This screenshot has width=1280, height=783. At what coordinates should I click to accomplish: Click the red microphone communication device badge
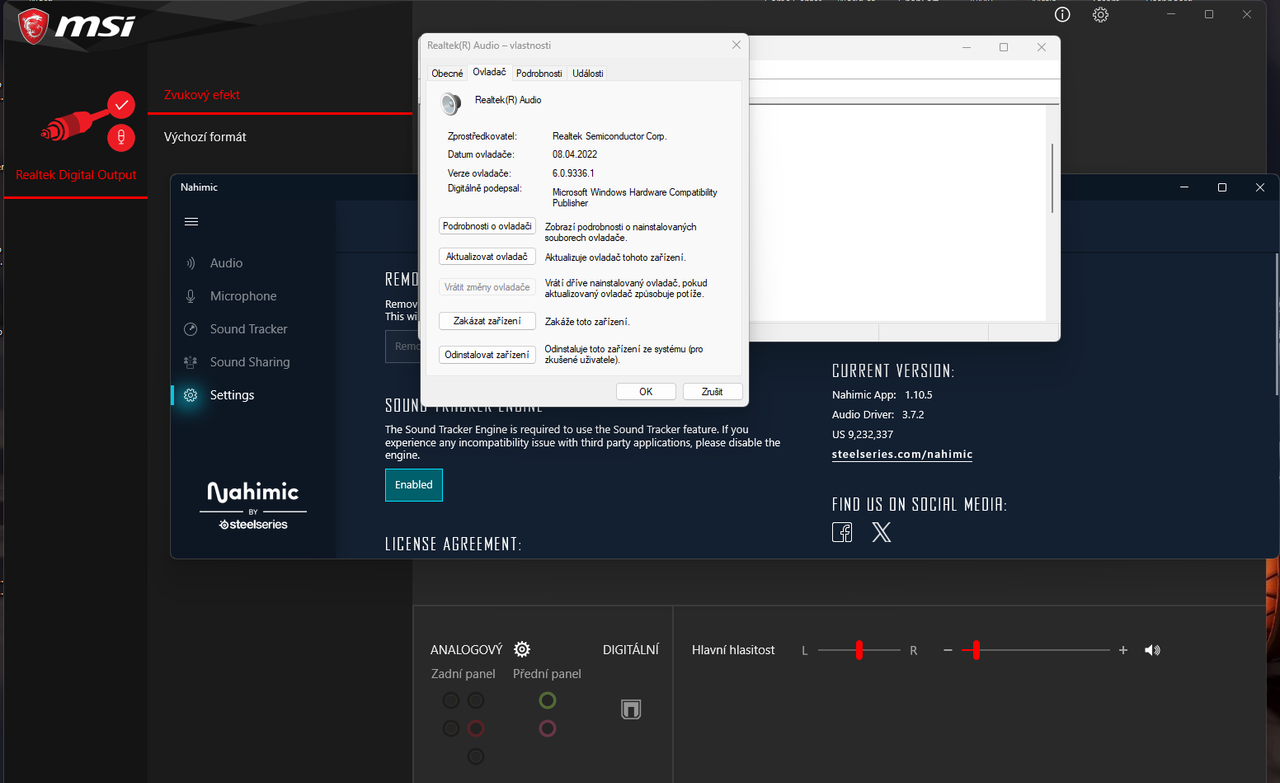click(x=121, y=137)
